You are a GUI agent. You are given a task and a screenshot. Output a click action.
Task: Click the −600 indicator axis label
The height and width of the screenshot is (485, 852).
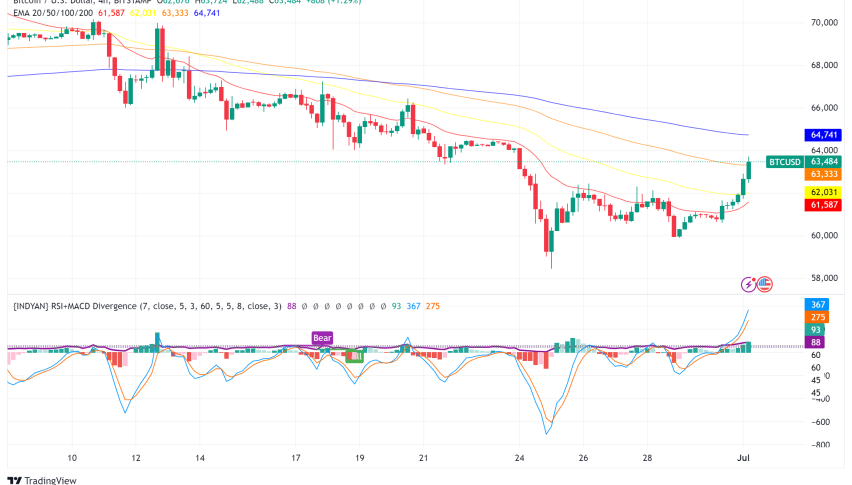(820, 422)
